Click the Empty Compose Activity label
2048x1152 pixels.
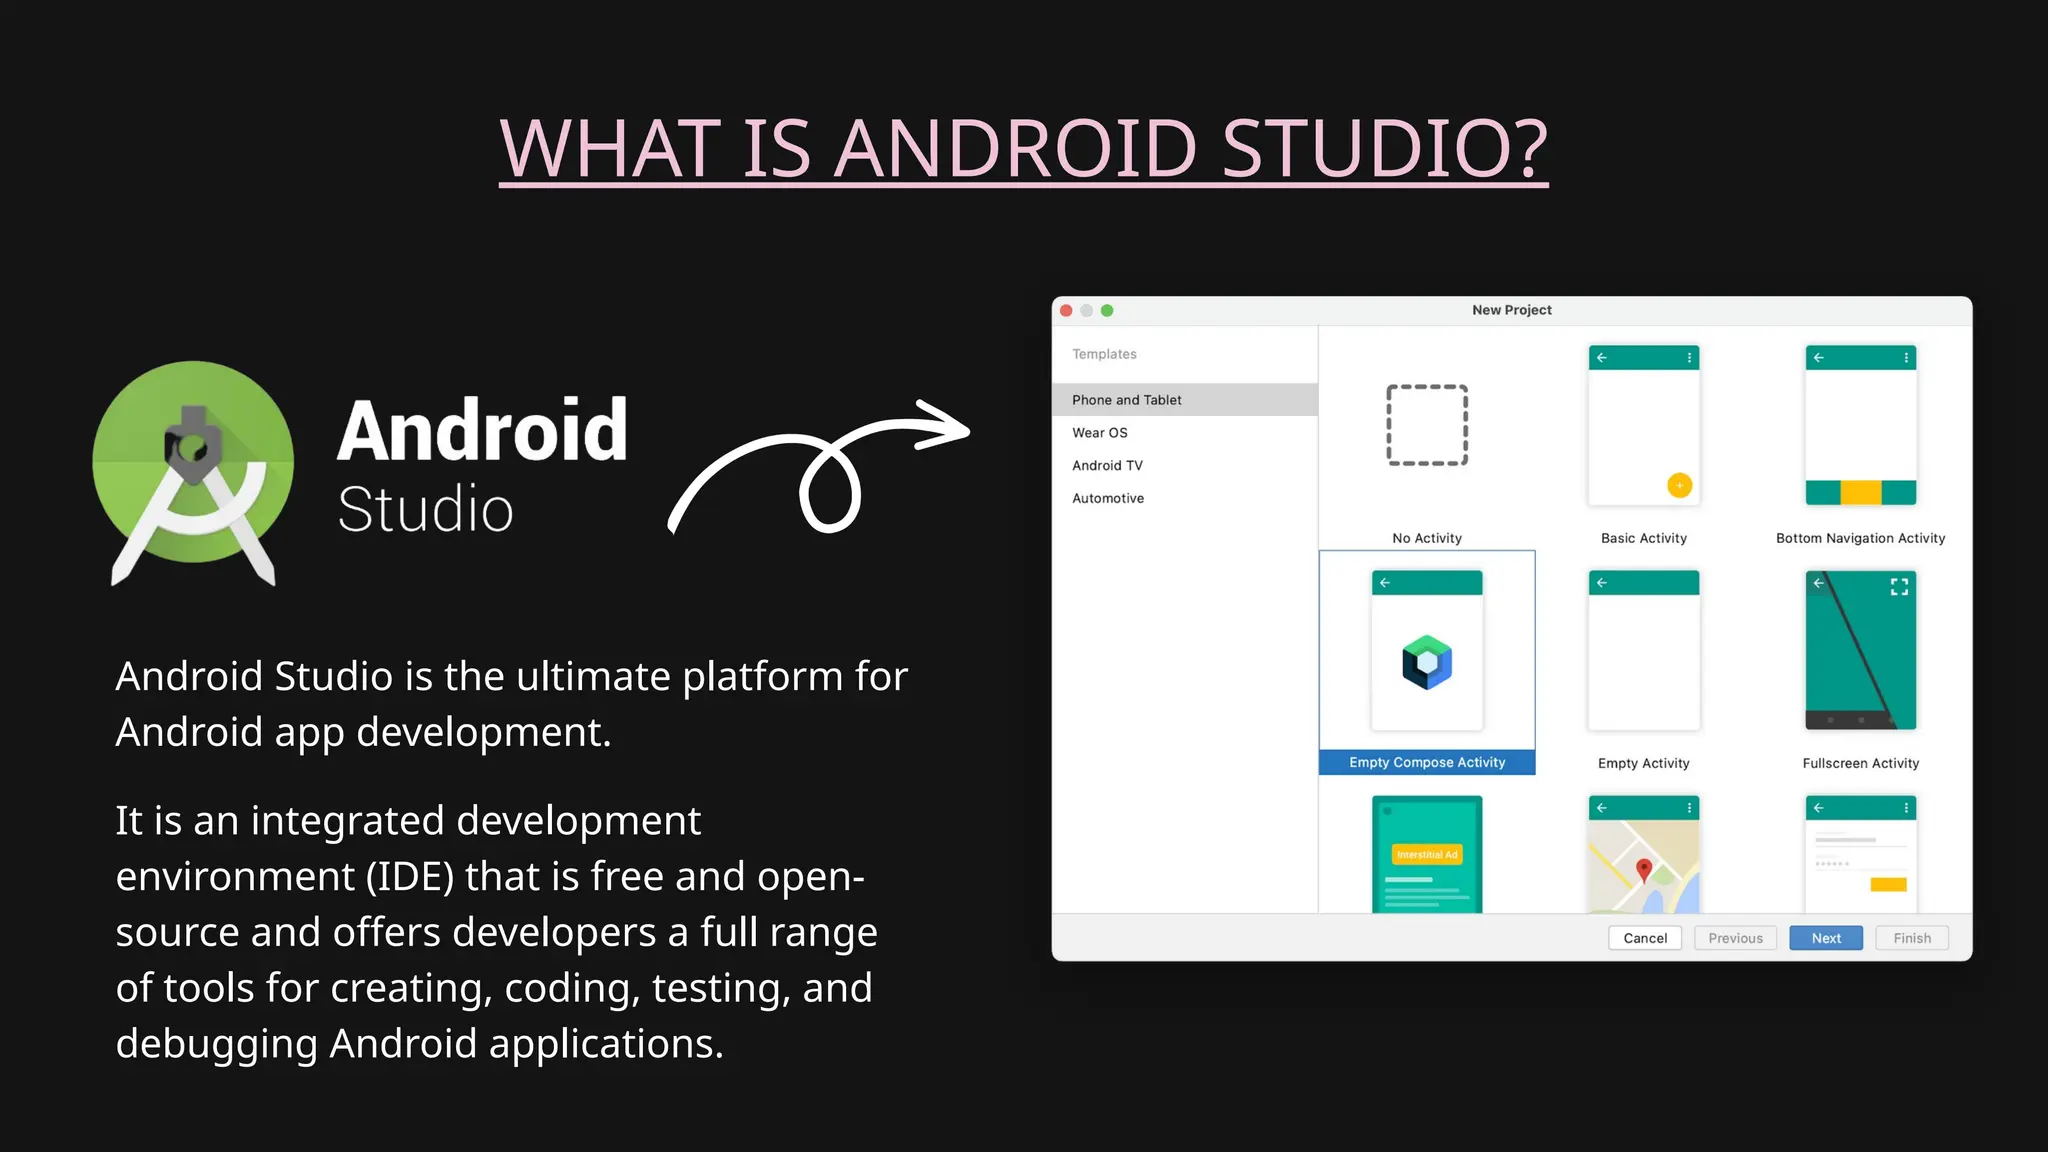[x=1427, y=762]
